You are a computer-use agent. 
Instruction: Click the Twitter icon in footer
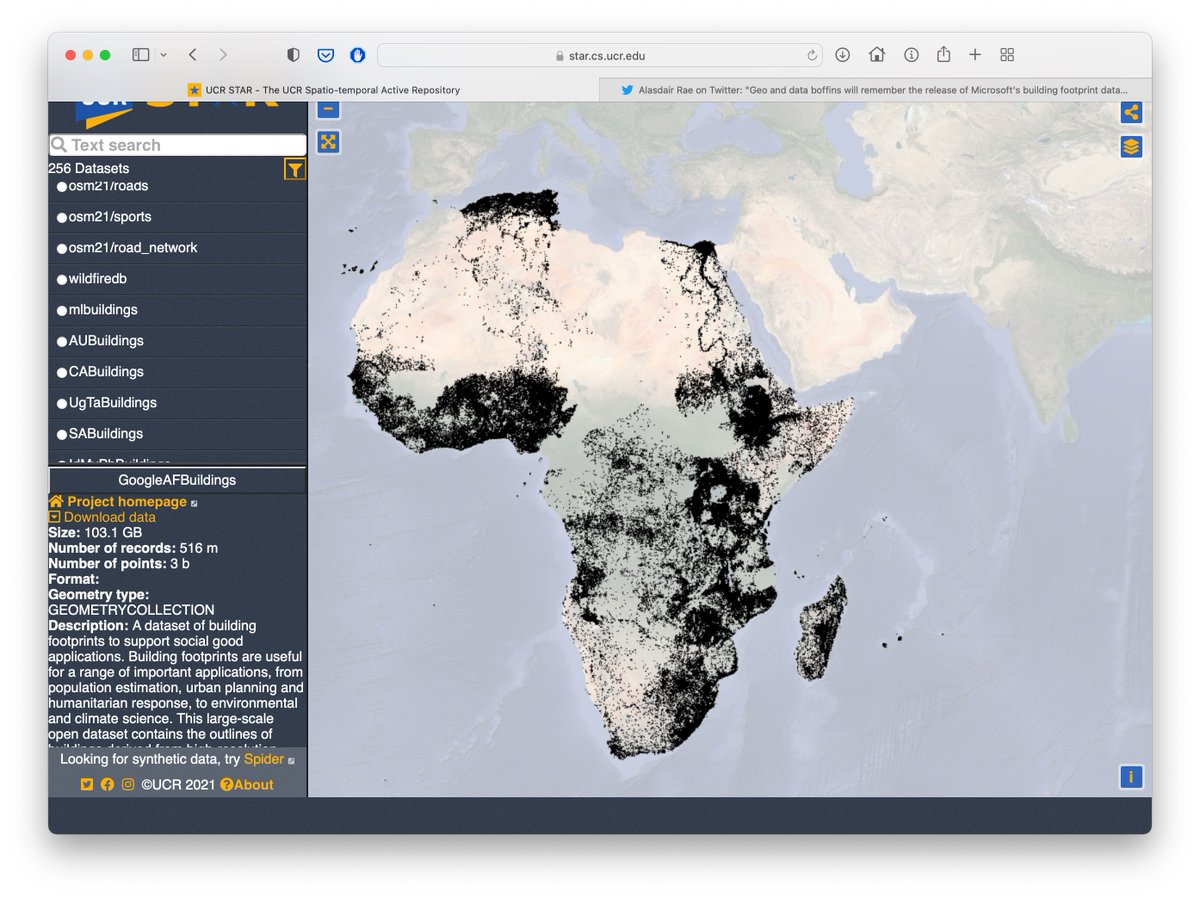pyautogui.click(x=87, y=785)
